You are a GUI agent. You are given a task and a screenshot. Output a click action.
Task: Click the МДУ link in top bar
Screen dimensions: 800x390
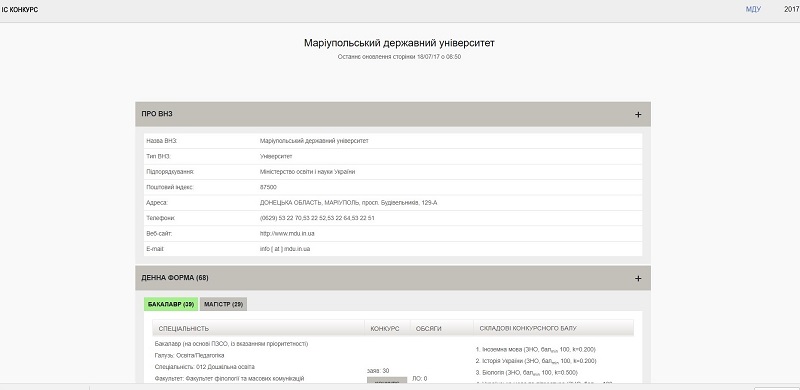tap(753, 9)
